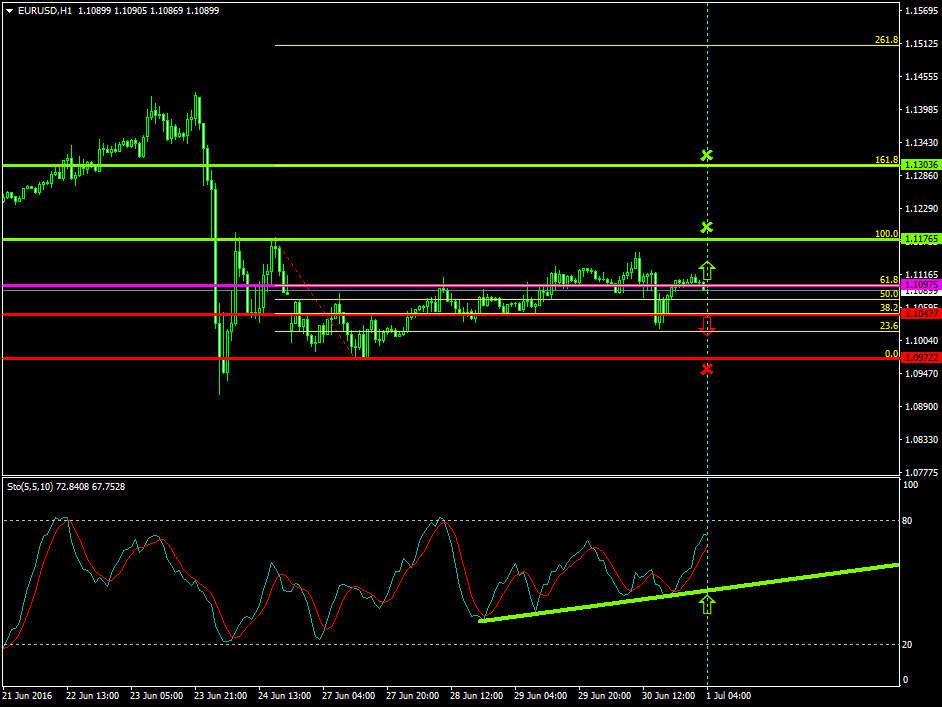The width and height of the screenshot is (942, 707).
Task: Click the 61.8 Fibonacci level label
Action: point(888,280)
